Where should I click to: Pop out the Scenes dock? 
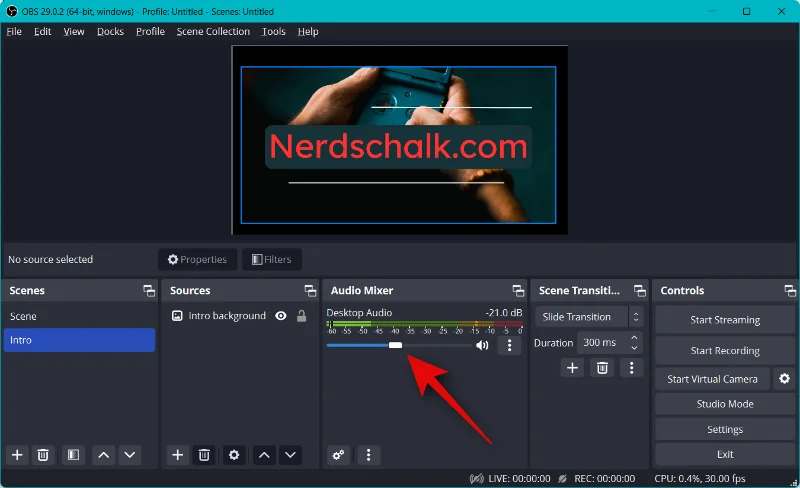[149, 291]
